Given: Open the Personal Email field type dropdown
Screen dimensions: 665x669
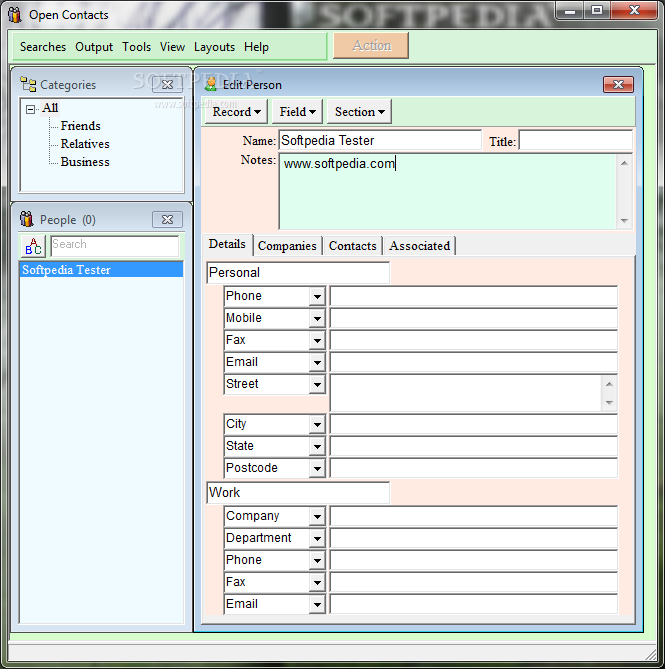Looking at the screenshot, I should 317,363.
